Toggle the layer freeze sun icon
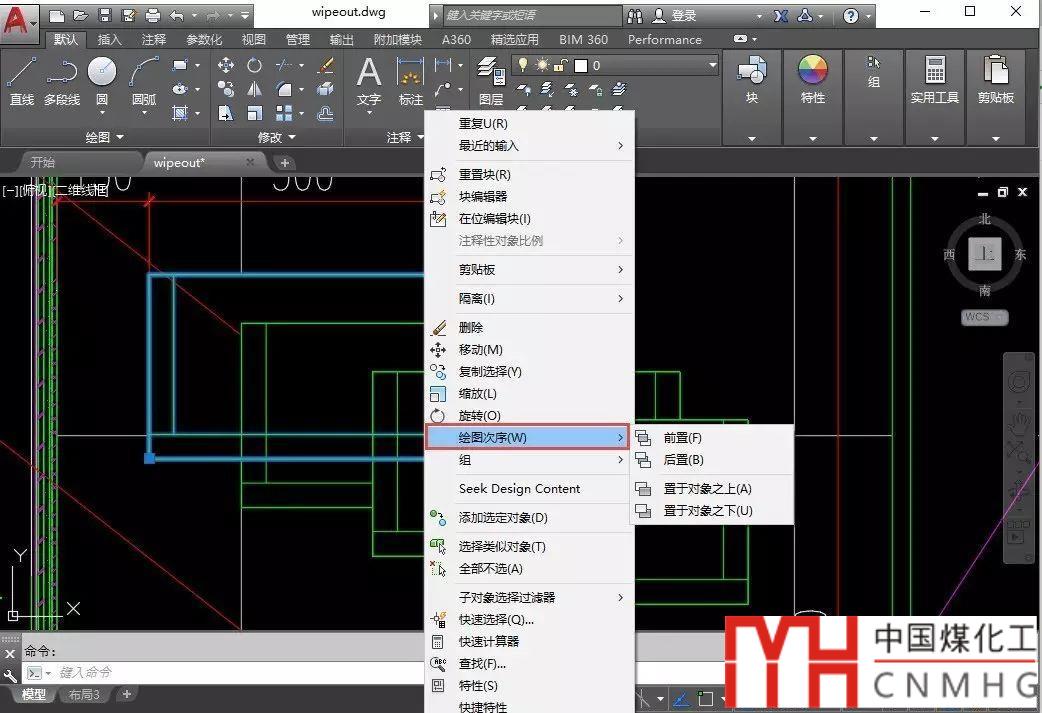This screenshot has width=1042, height=713. (542, 65)
